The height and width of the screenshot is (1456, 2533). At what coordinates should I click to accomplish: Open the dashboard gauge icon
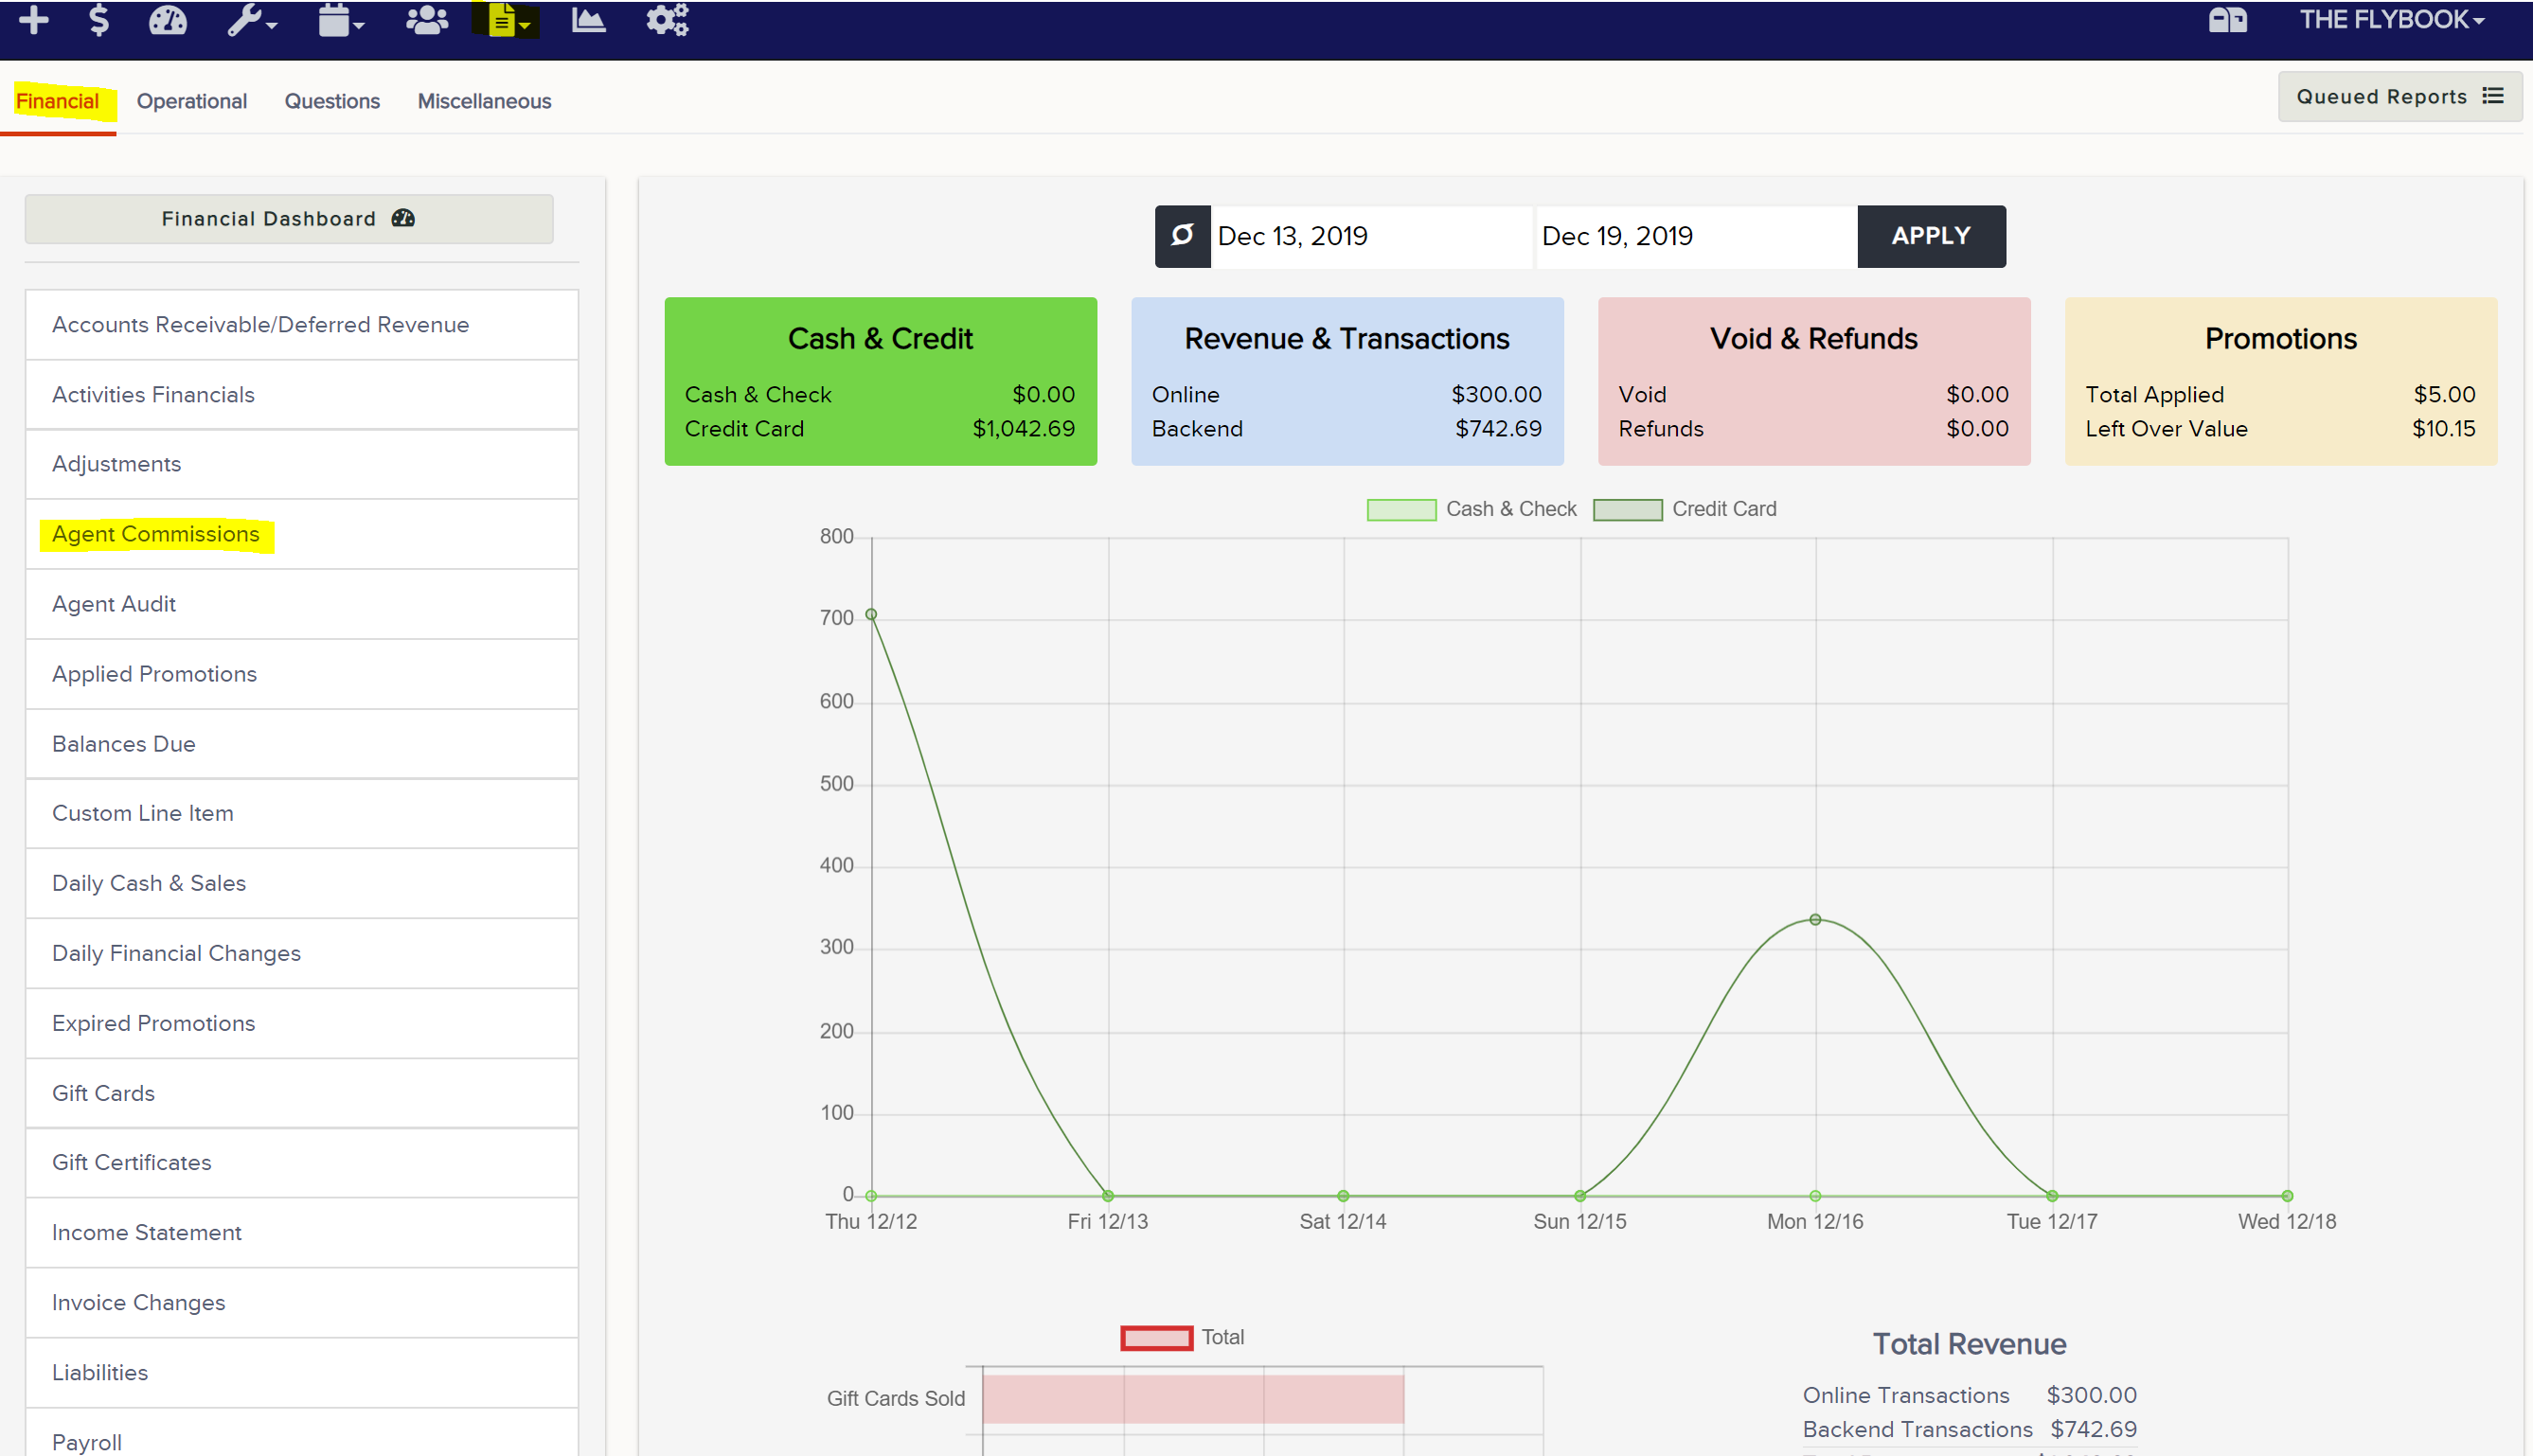pos(168,20)
